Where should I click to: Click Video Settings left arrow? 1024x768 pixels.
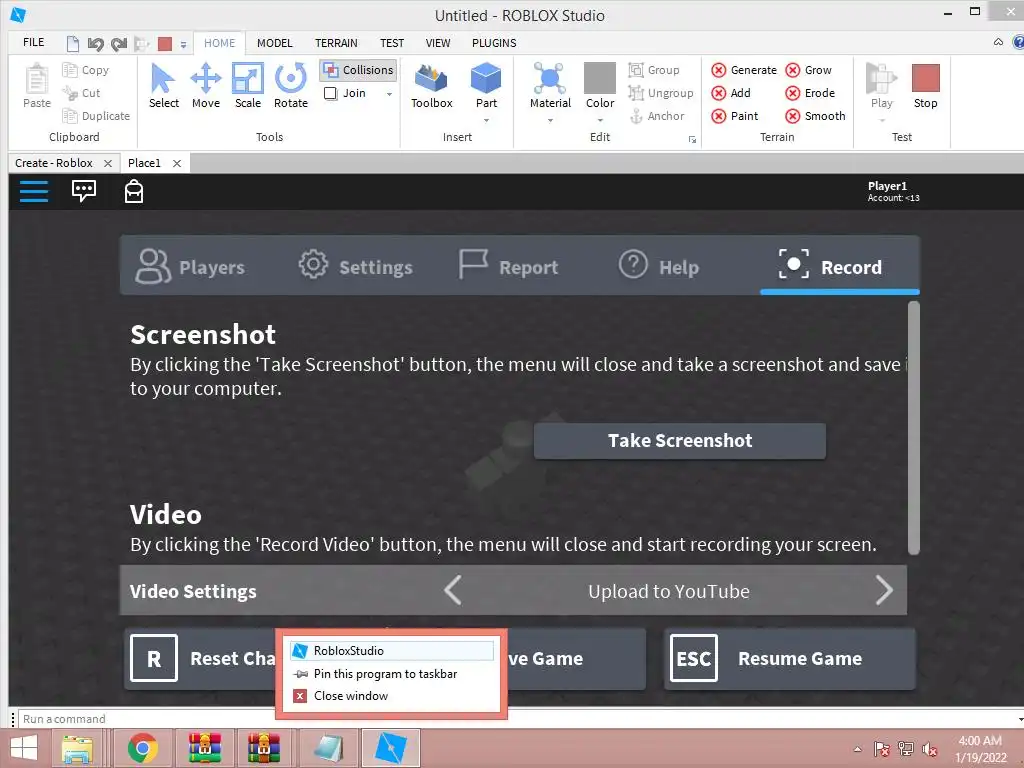coord(453,590)
